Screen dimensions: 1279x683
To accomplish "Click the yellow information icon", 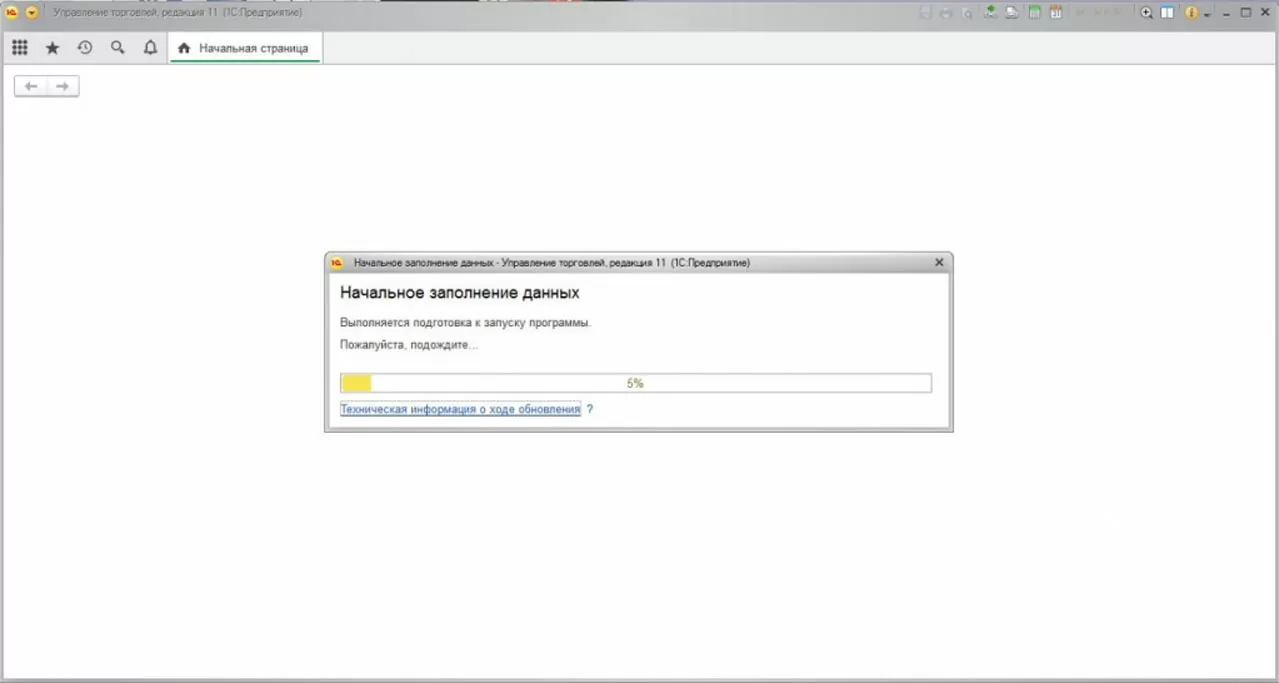I will [x=1191, y=13].
